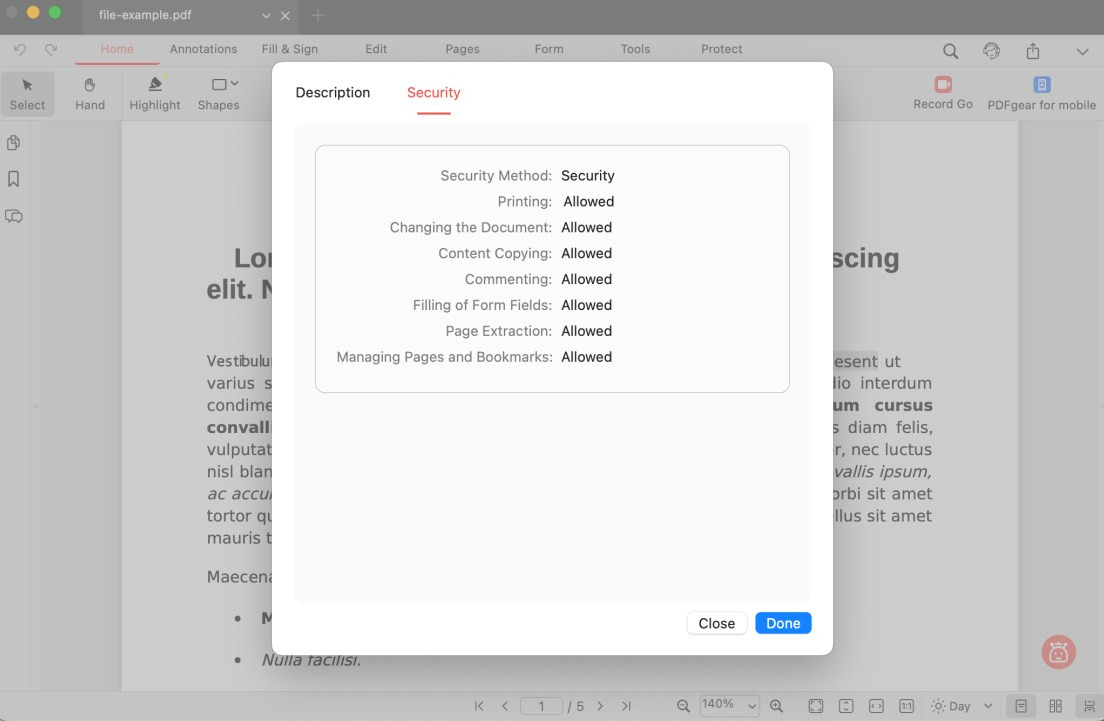
Task: Add a new tab with plus
Action: pyautogui.click(x=318, y=15)
